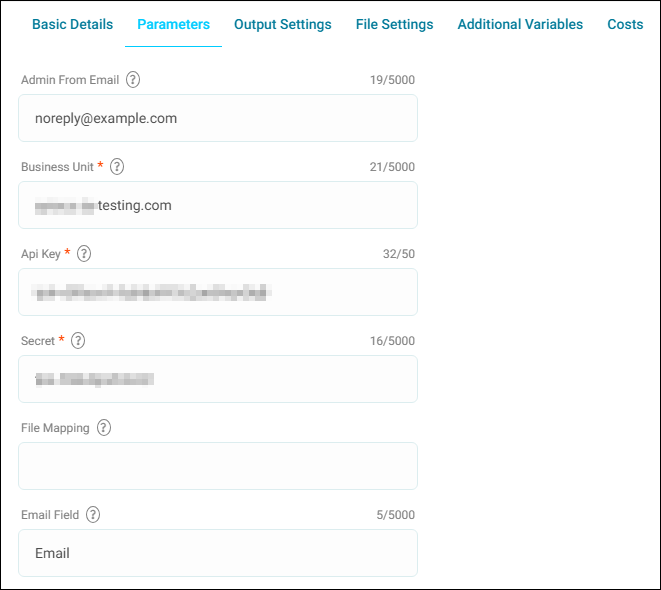This screenshot has height=590, width=661.
Task: Click the Api Key label
Action: tap(41, 254)
